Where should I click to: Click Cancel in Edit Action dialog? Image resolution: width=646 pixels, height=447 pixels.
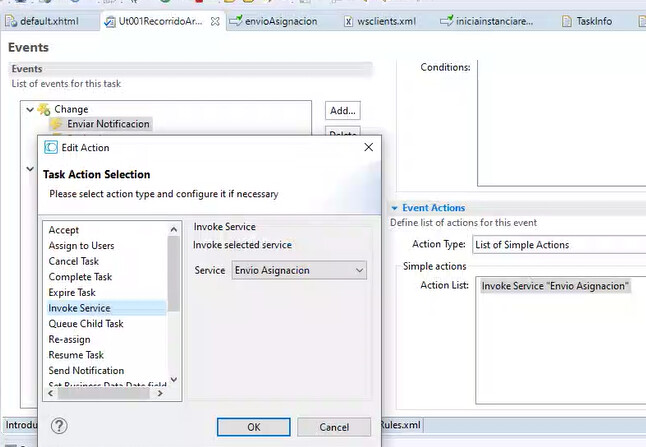(334, 427)
